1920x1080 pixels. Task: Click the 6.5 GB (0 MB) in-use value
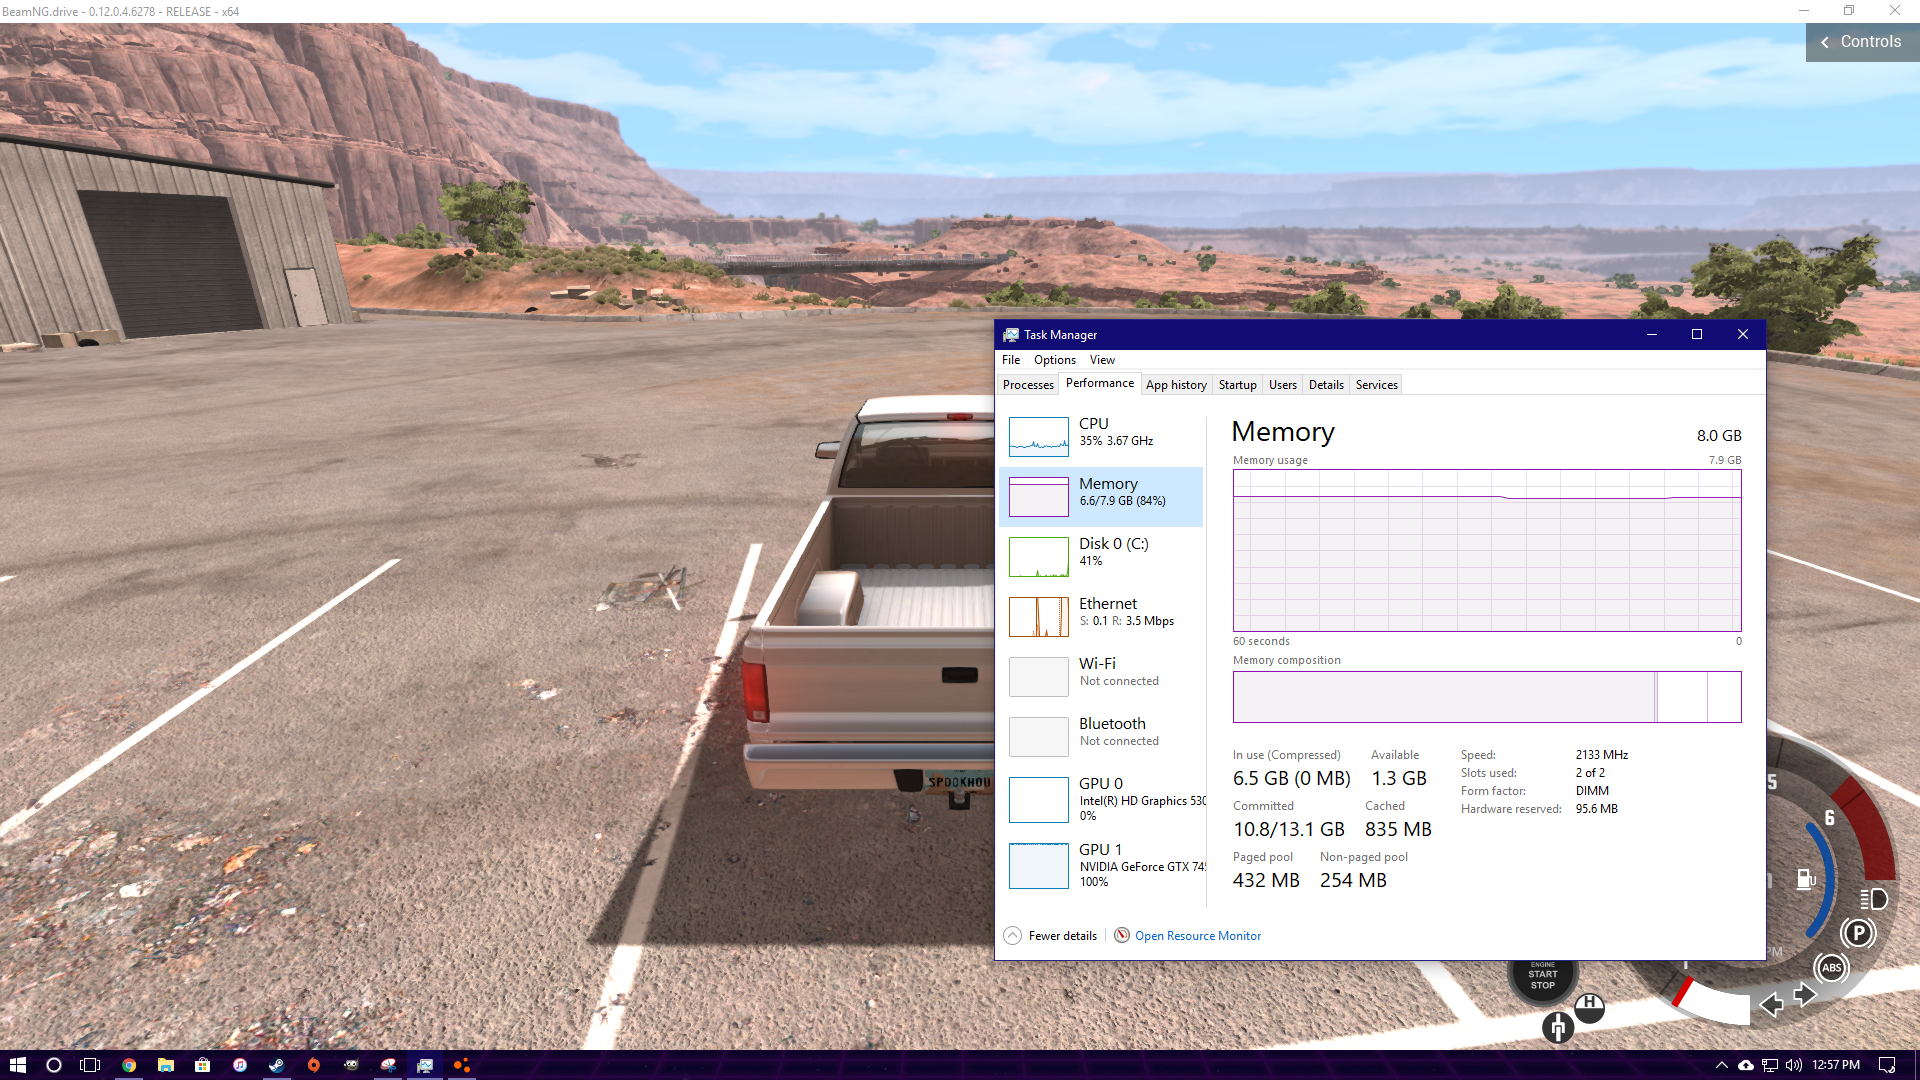pos(1291,778)
